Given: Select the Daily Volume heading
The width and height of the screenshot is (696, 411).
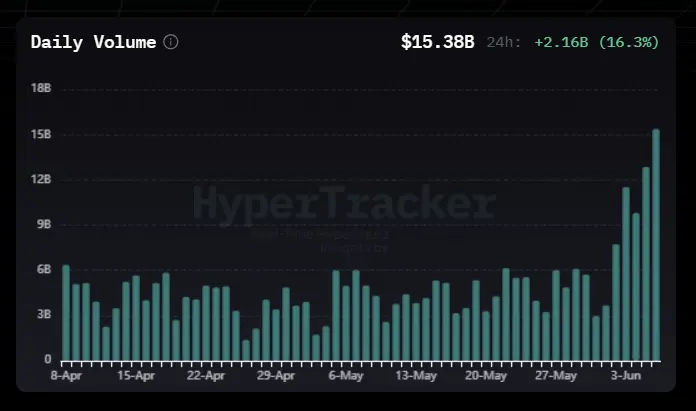Looking at the screenshot, I should (x=94, y=43).
